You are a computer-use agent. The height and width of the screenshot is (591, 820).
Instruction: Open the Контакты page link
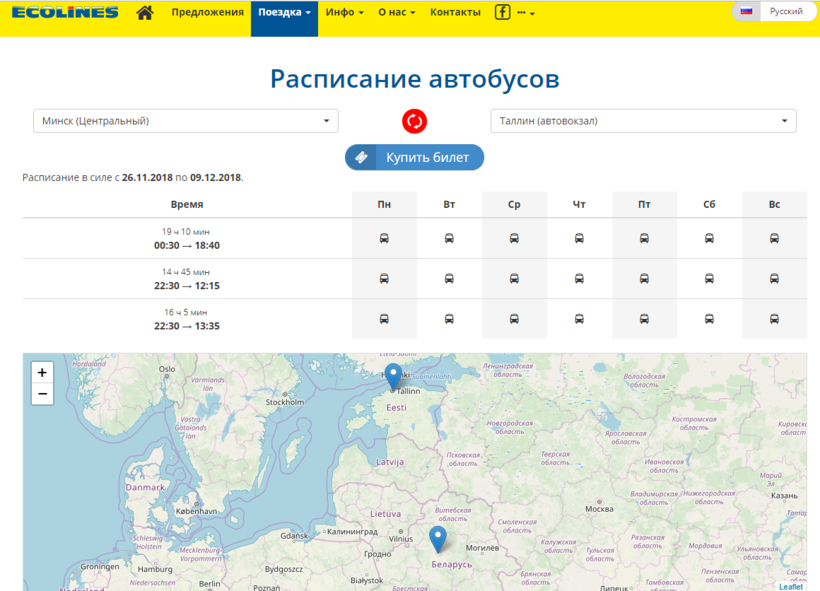(x=455, y=13)
